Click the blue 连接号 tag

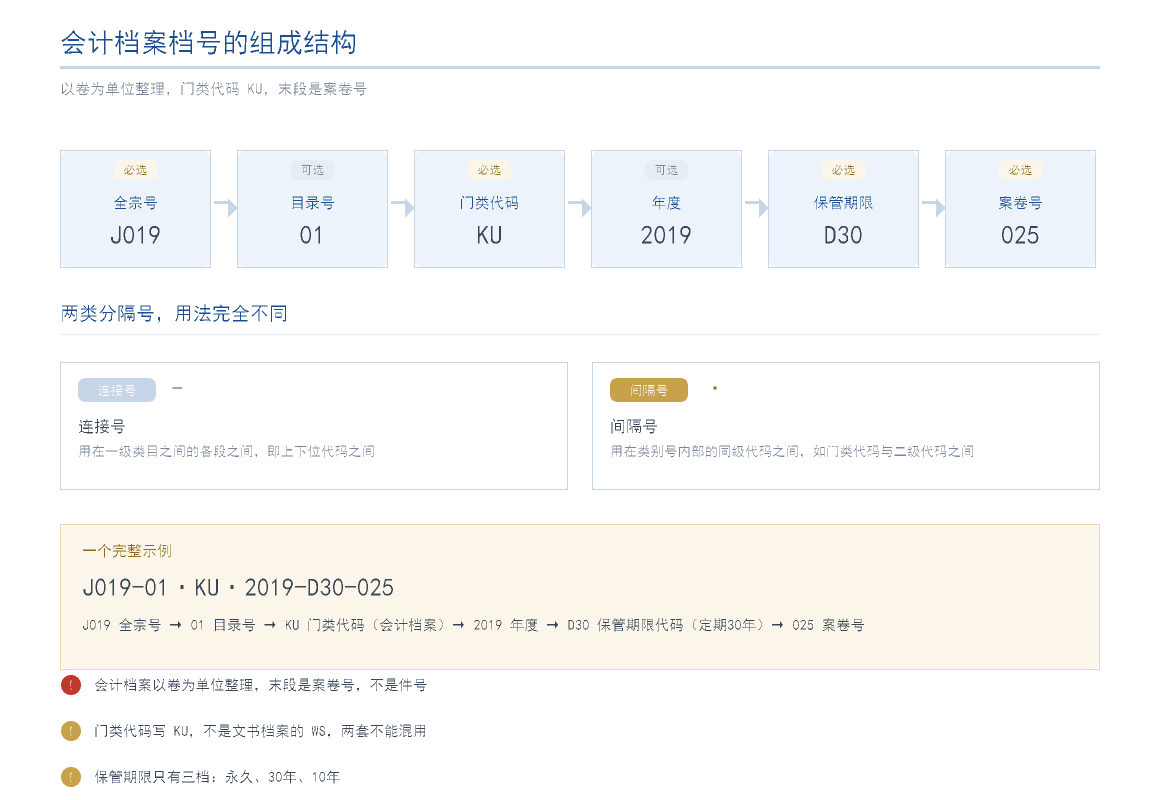(x=117, y=390)
